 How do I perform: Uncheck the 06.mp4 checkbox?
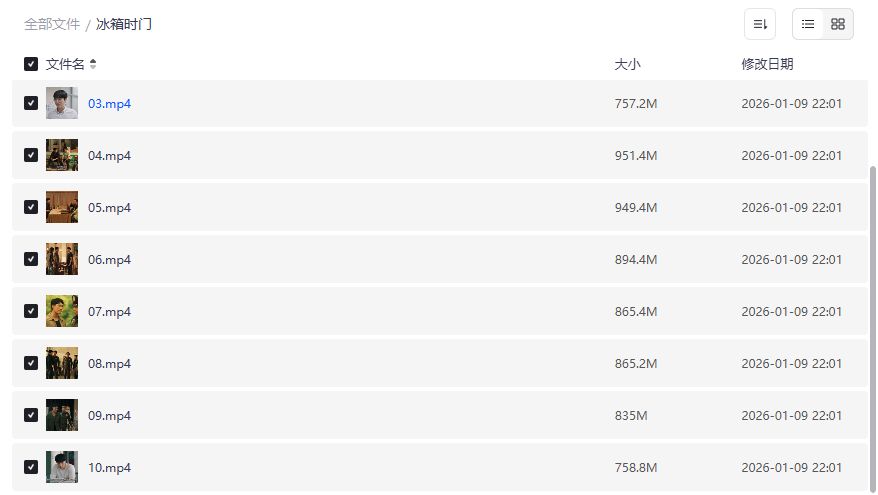tap(31, 259)
